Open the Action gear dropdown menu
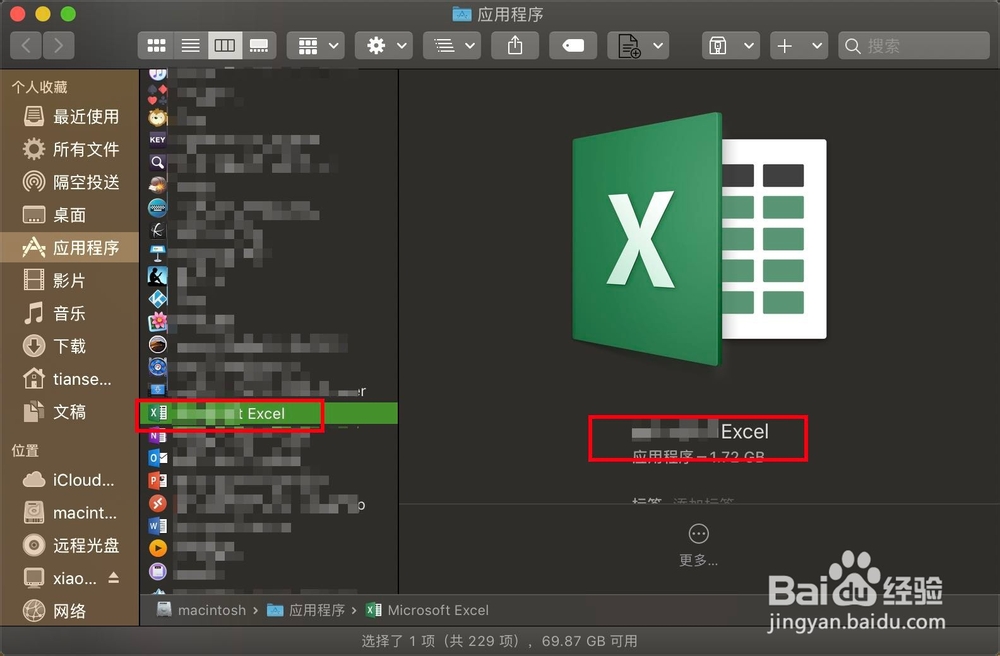 384,45
